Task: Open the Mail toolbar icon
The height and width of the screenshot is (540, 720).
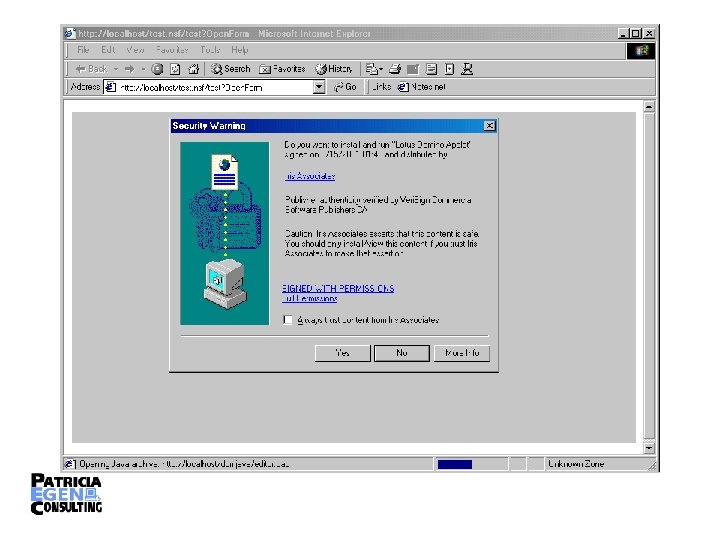Action: click(371, 69)
